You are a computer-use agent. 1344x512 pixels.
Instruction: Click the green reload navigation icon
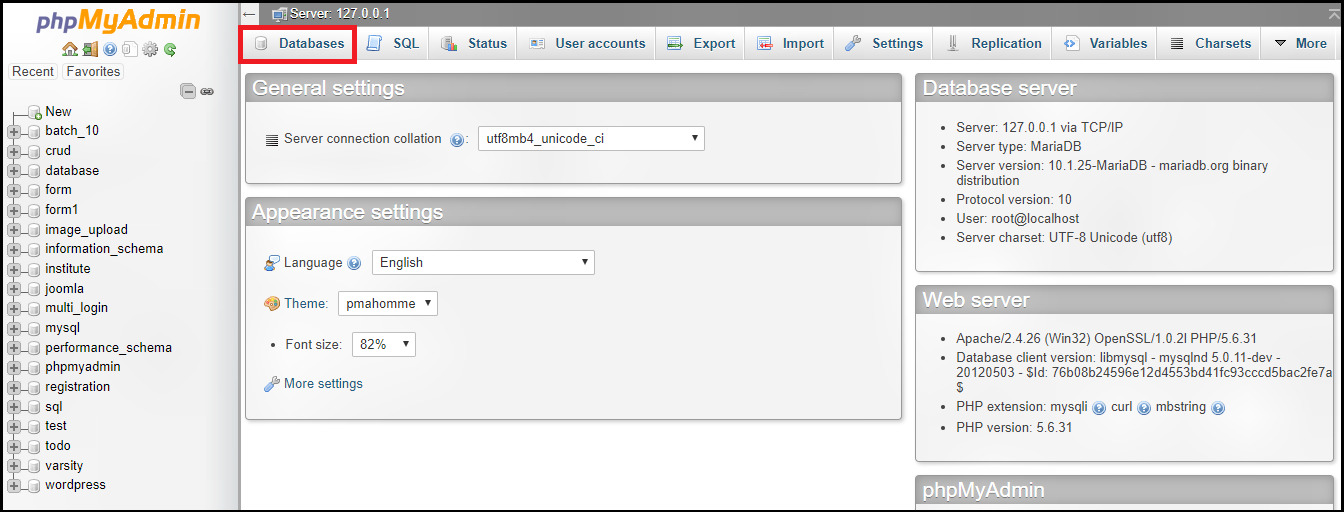click(x=170, y=49)
